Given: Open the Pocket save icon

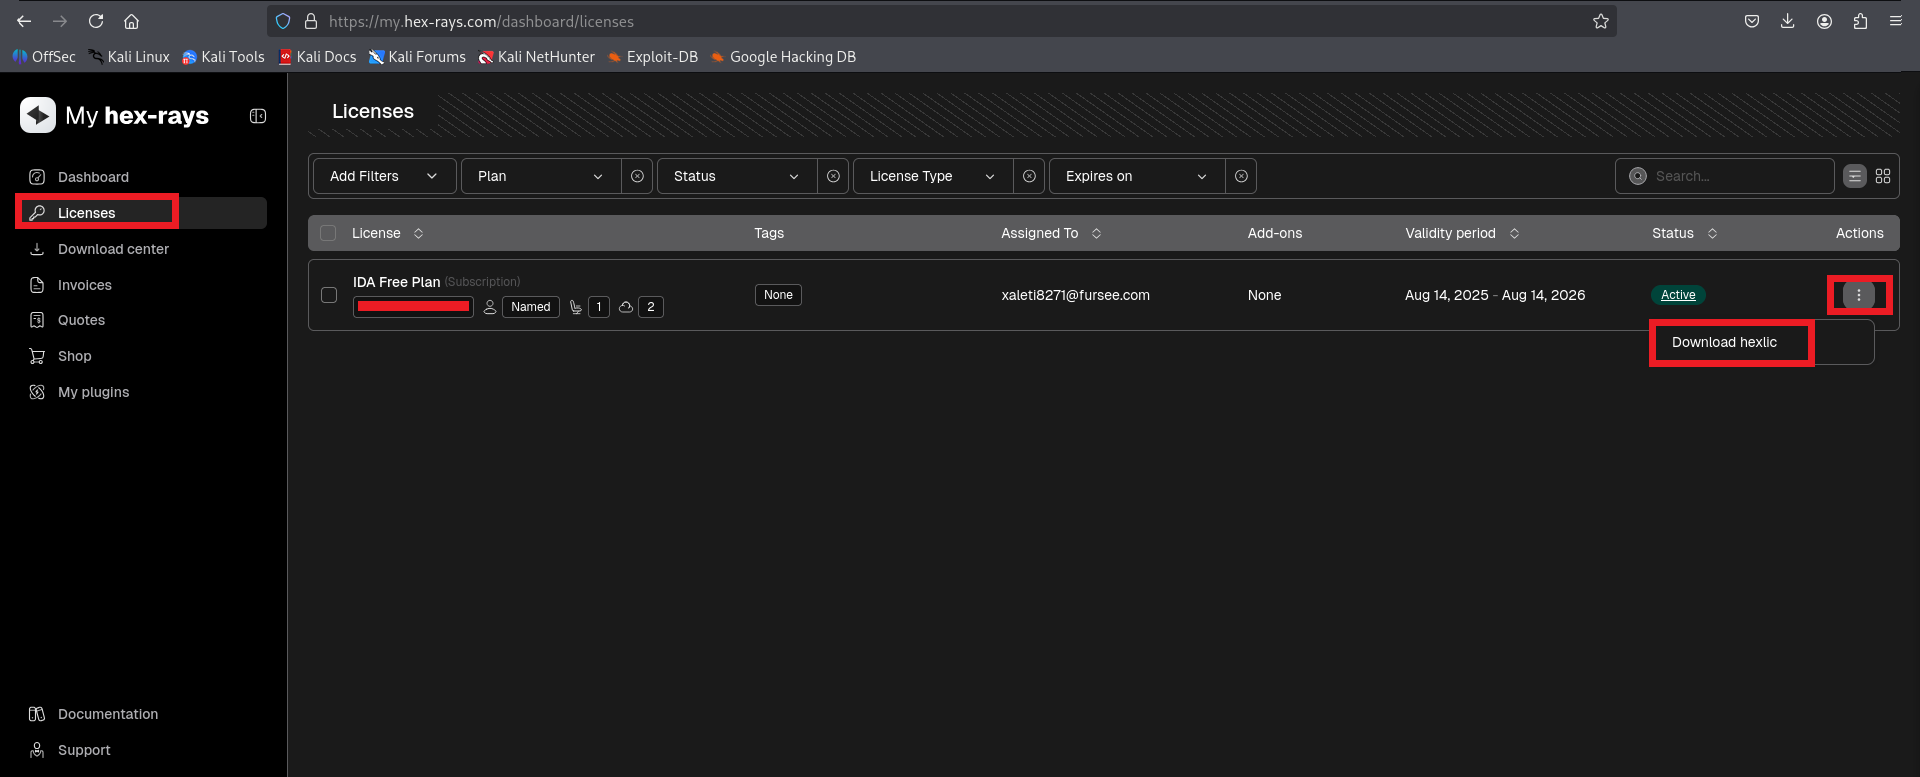Looking at the screenshot, I should (1752, 21).
